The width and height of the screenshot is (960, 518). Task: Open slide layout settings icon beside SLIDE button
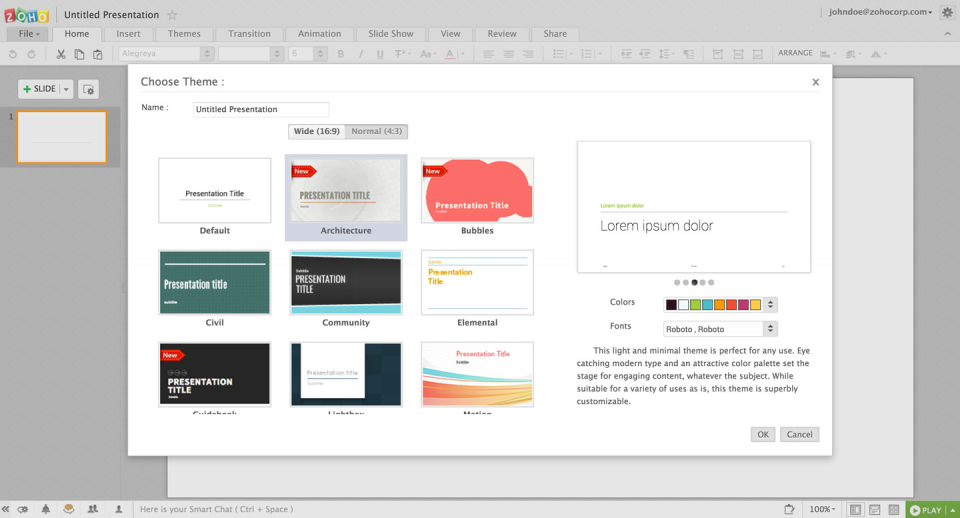(x=88, y=89)
